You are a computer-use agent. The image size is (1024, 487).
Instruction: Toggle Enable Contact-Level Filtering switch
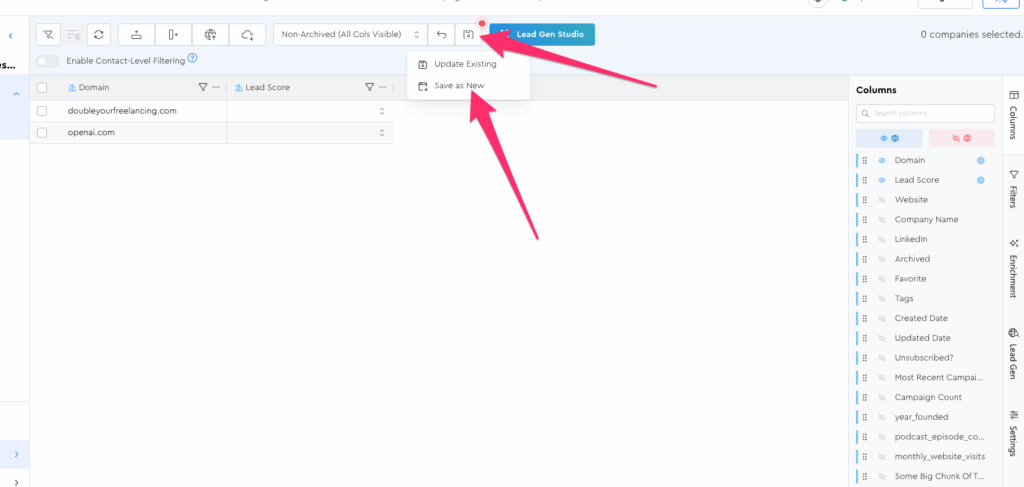[x=48, y=61]
